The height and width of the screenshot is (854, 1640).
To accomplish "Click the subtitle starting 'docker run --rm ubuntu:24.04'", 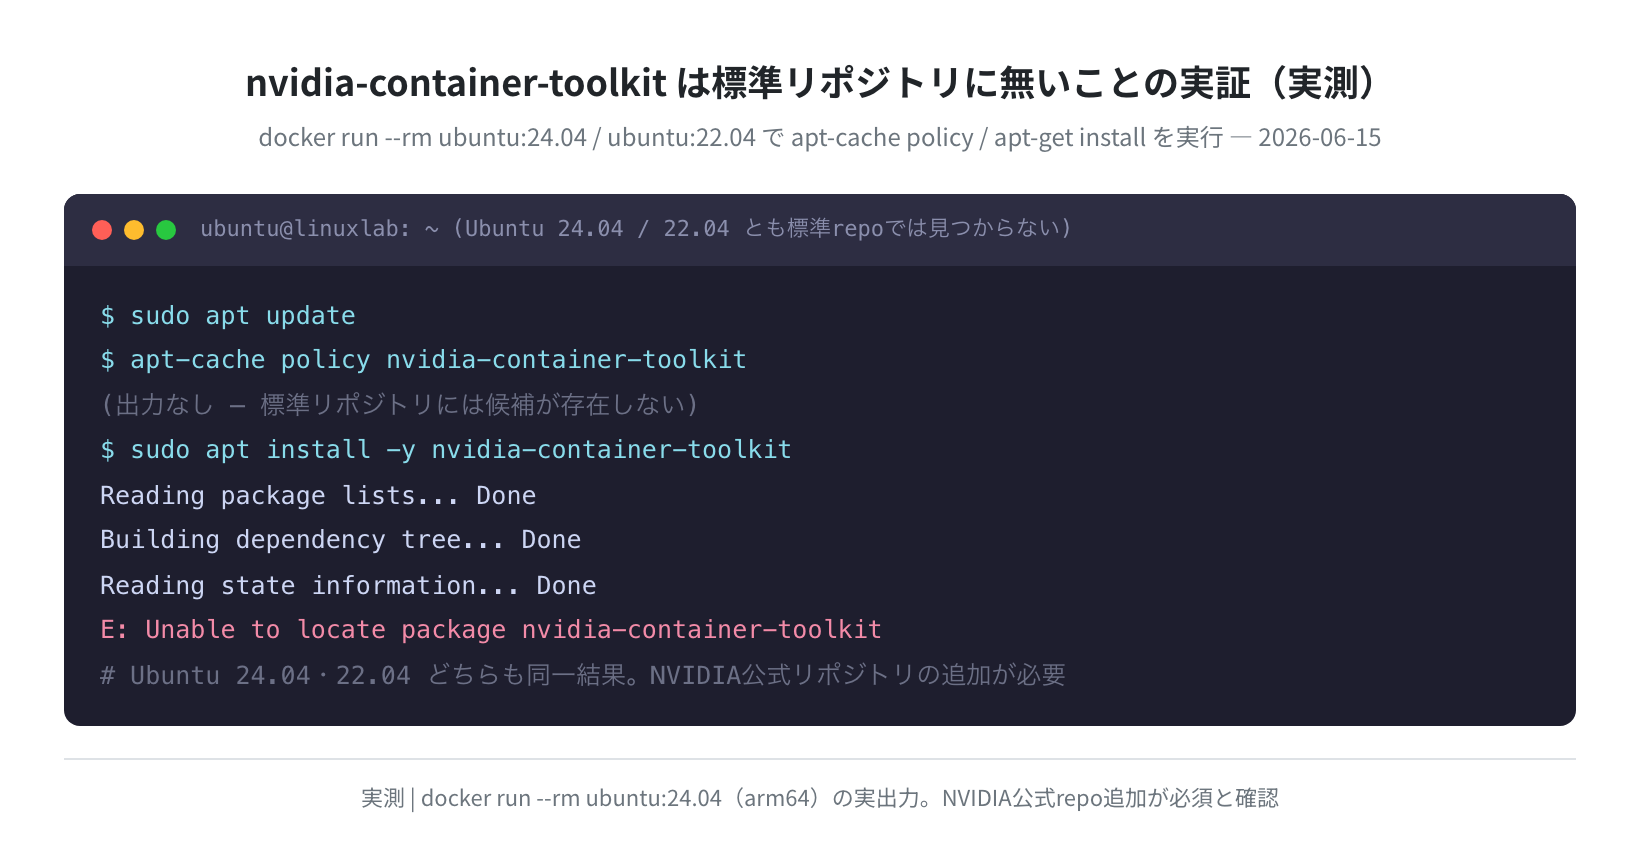I will pos(820,138).
